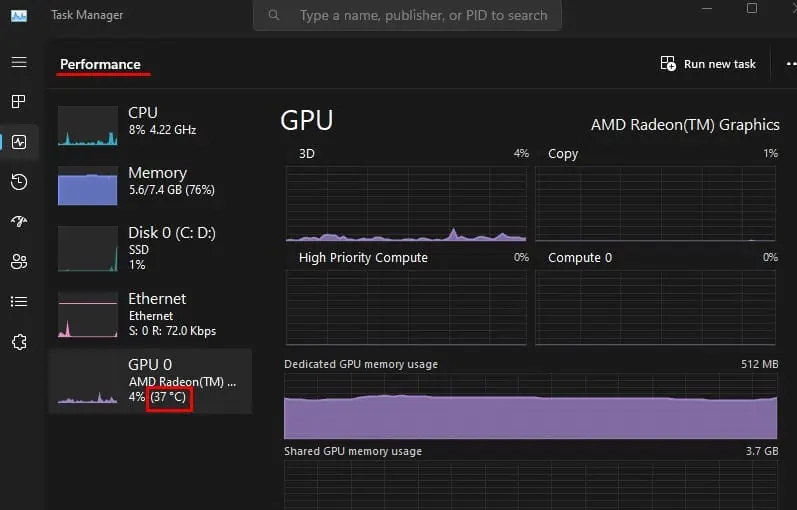Open the hamburger navigation menu

click(19, 62)
